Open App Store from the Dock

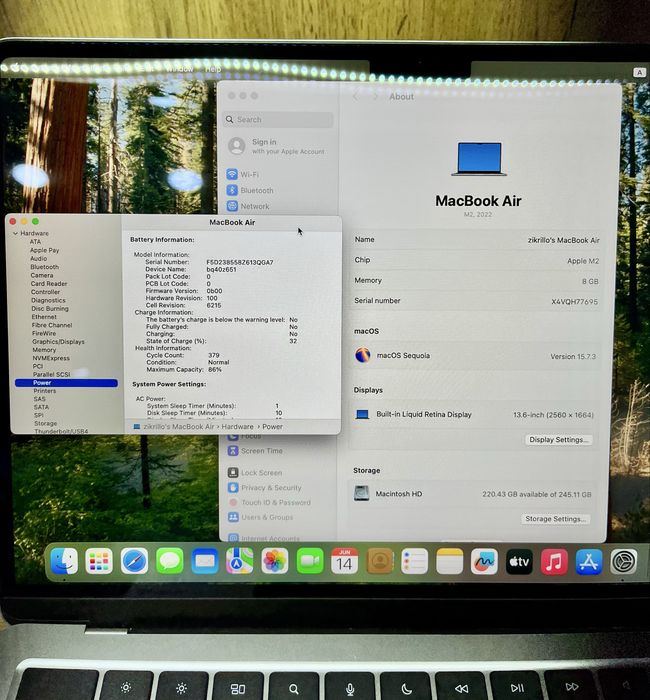tap(589, 562)
